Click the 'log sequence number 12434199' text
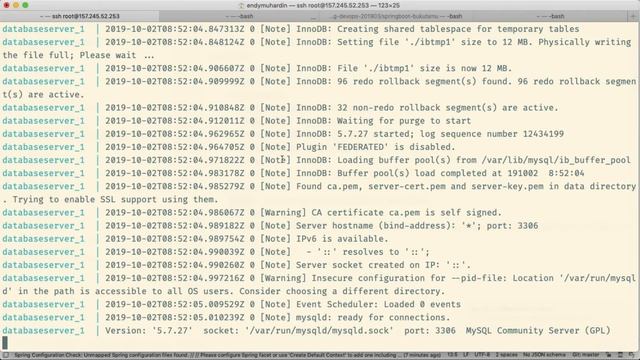This screenshot has width=640, height=360. click(491, 134)
